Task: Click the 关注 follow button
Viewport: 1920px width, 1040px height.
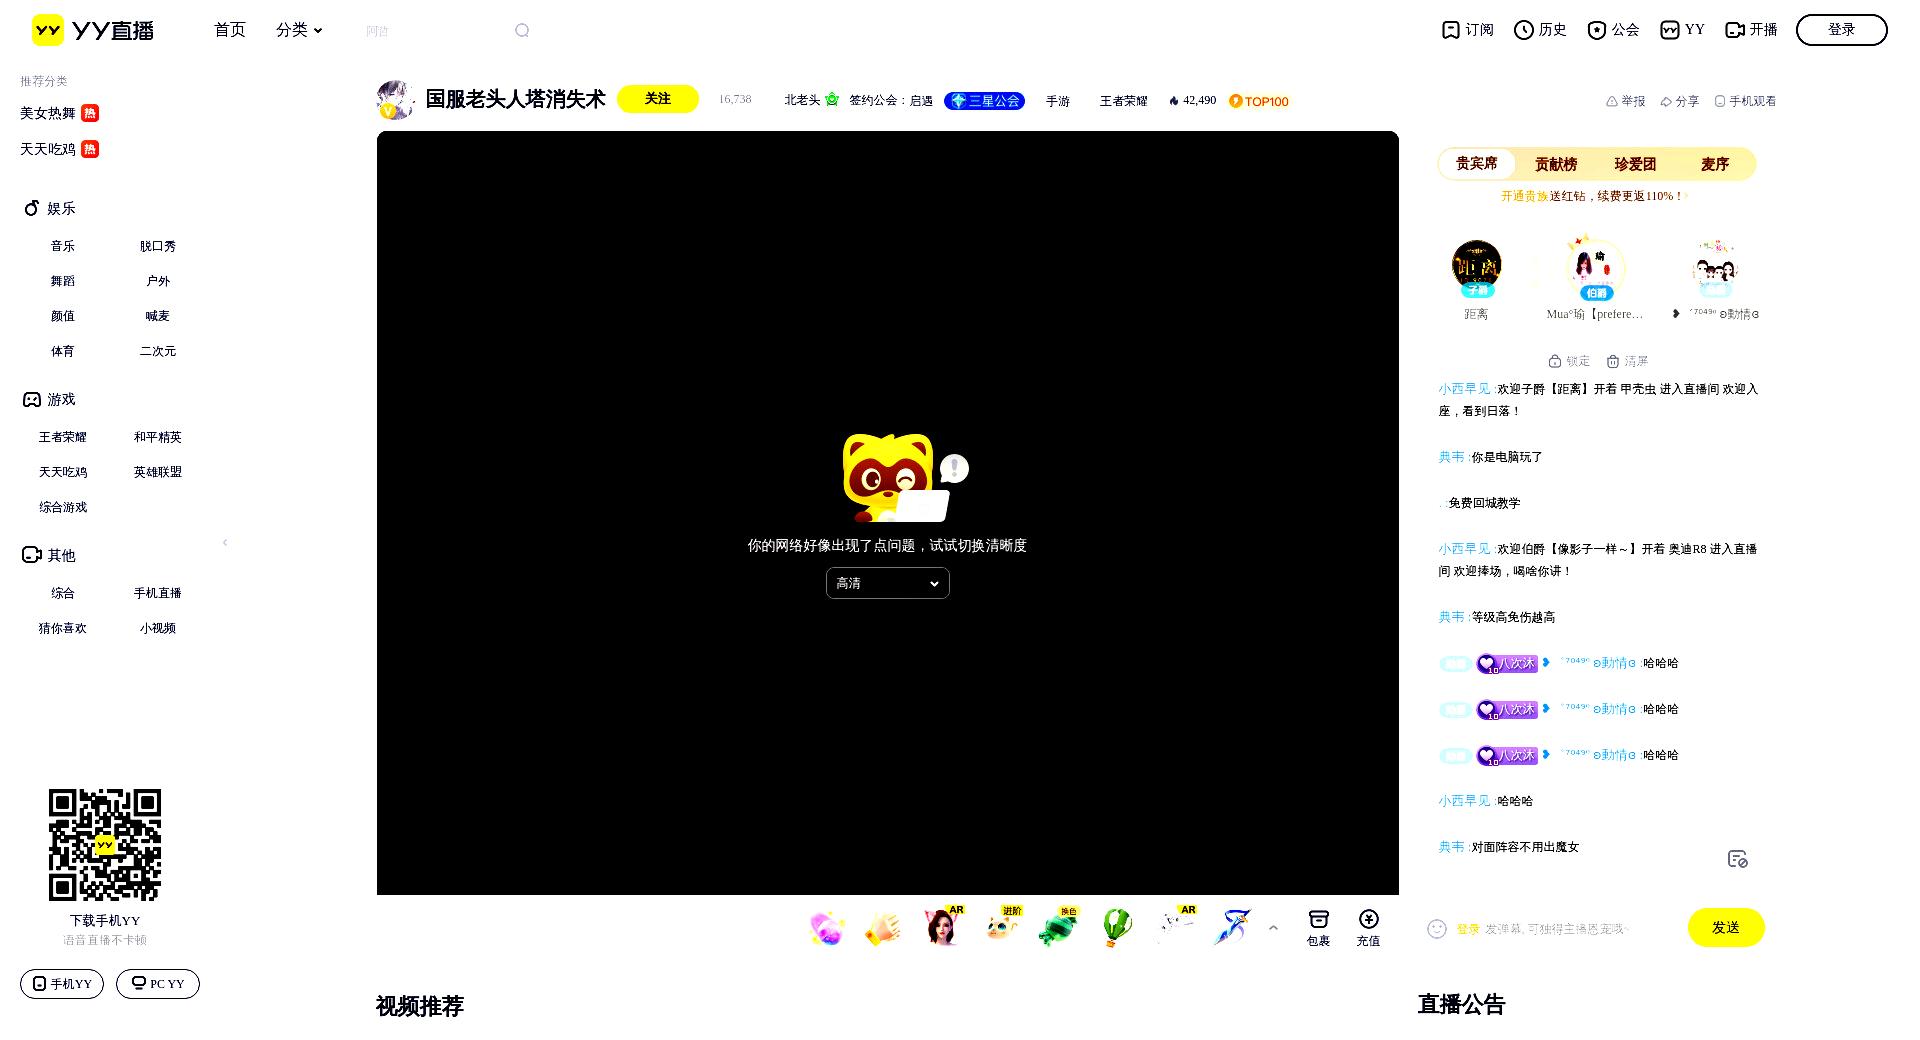Action: [x=658, y=99]
